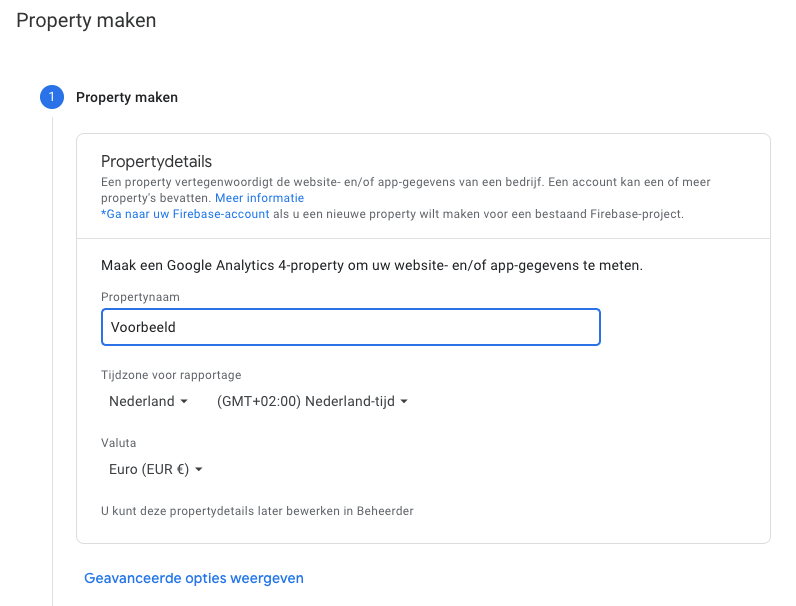796x606 pixels.
Task: Click the arrow next to Euro currency
Action: point(199,469)
